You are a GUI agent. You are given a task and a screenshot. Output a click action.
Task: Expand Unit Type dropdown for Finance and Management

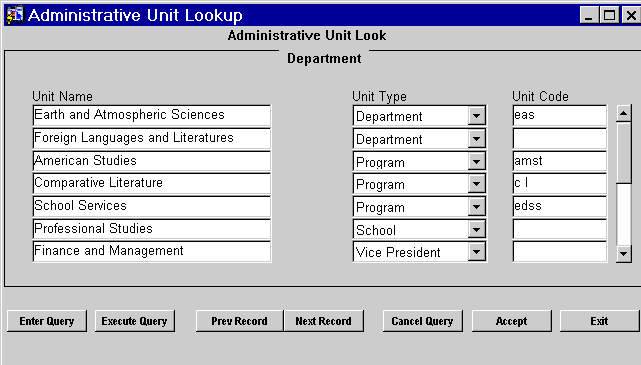click(476, 252)
